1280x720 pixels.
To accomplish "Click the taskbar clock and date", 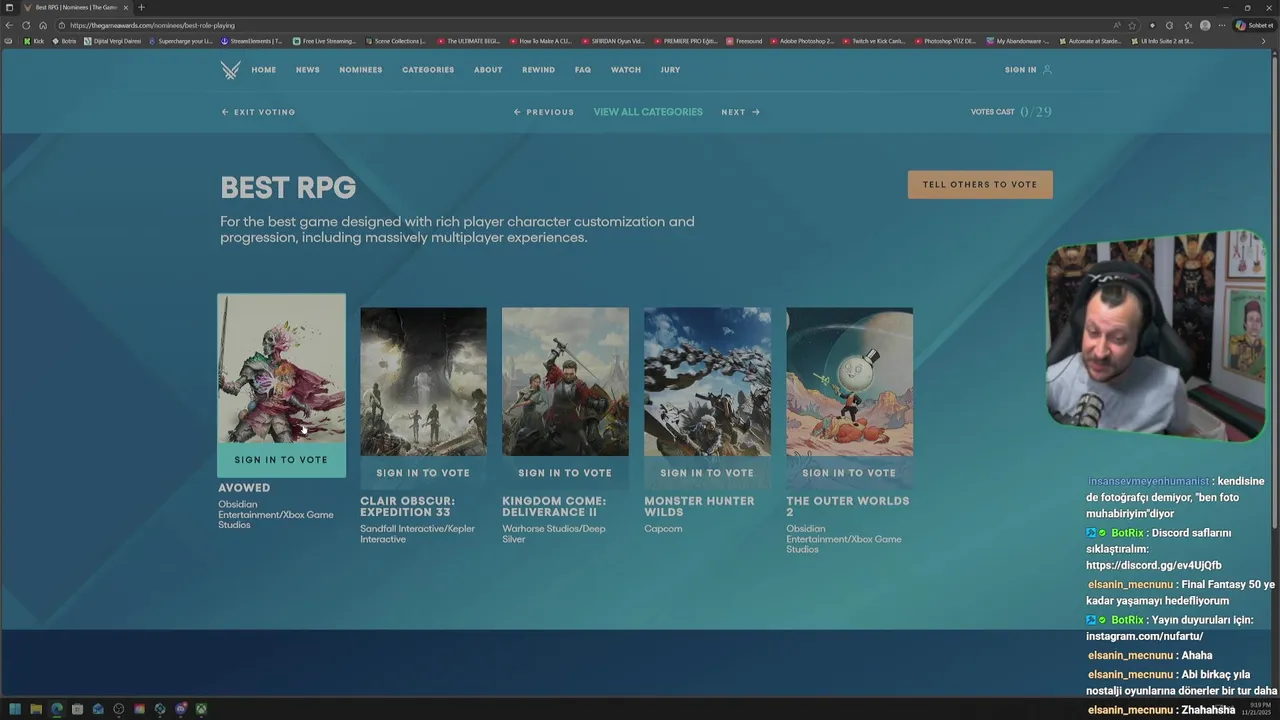I will [x=1254, y=709].
